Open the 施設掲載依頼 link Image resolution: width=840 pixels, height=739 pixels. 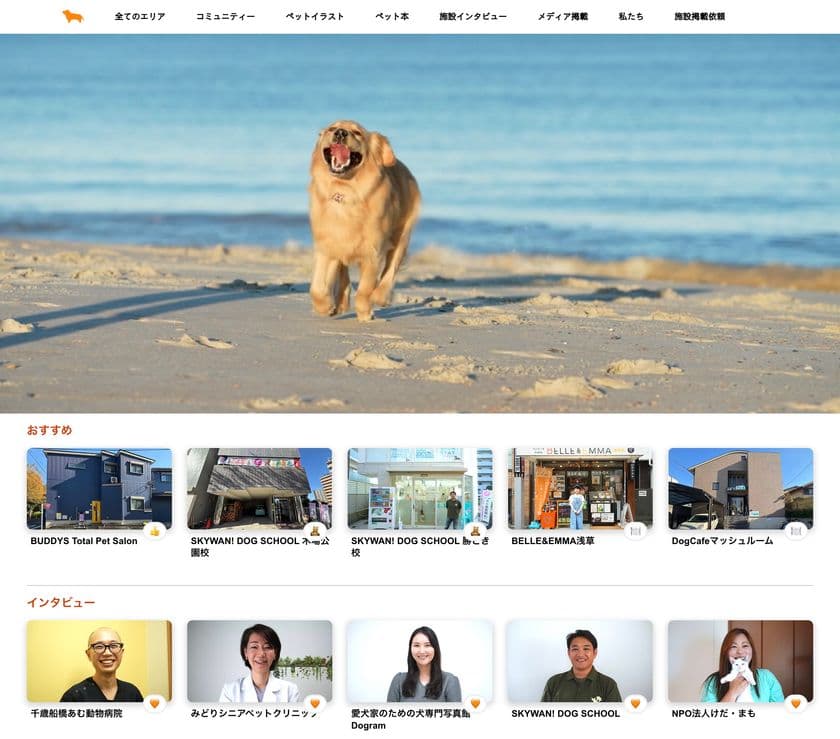tap(699, 17)
